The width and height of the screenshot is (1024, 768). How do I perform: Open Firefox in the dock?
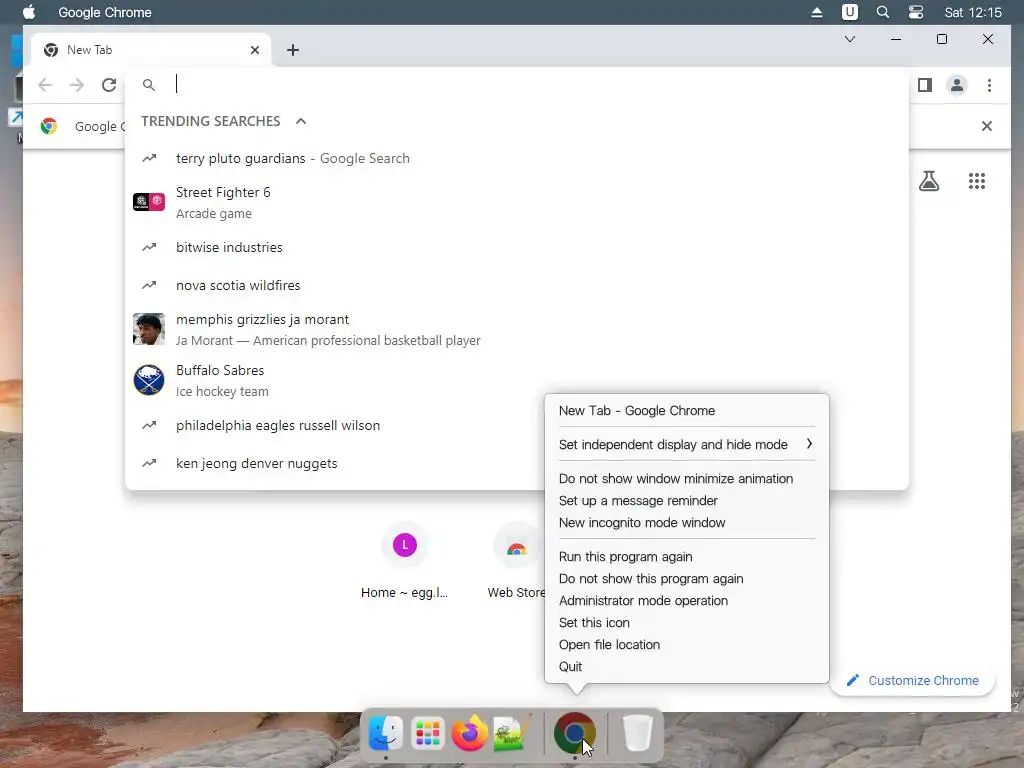pos(470,733)
